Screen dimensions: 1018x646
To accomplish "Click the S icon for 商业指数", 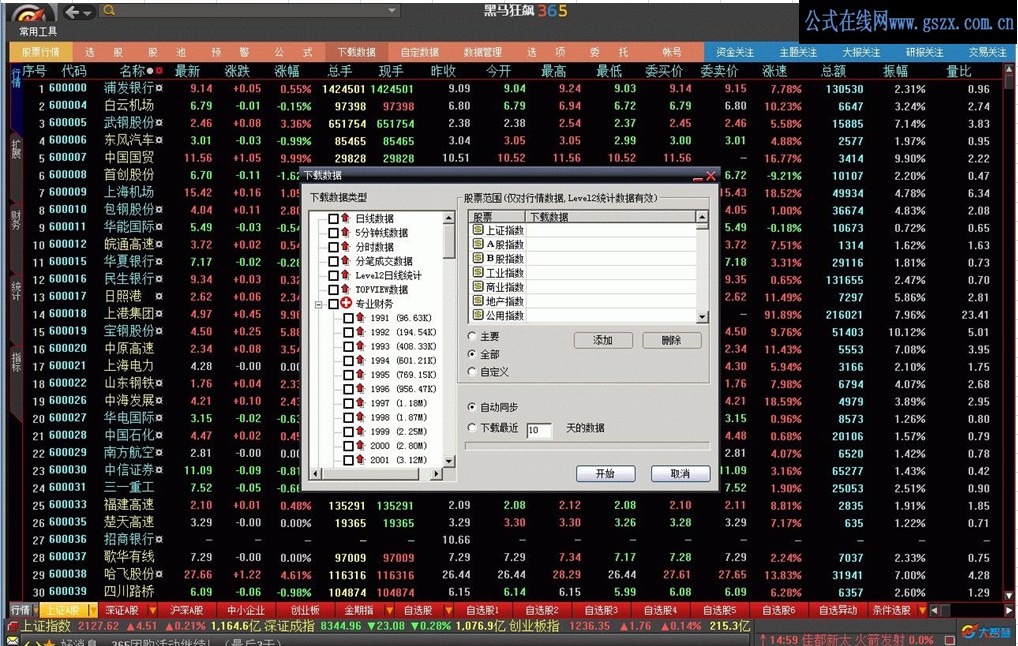I will click(478, 287).
